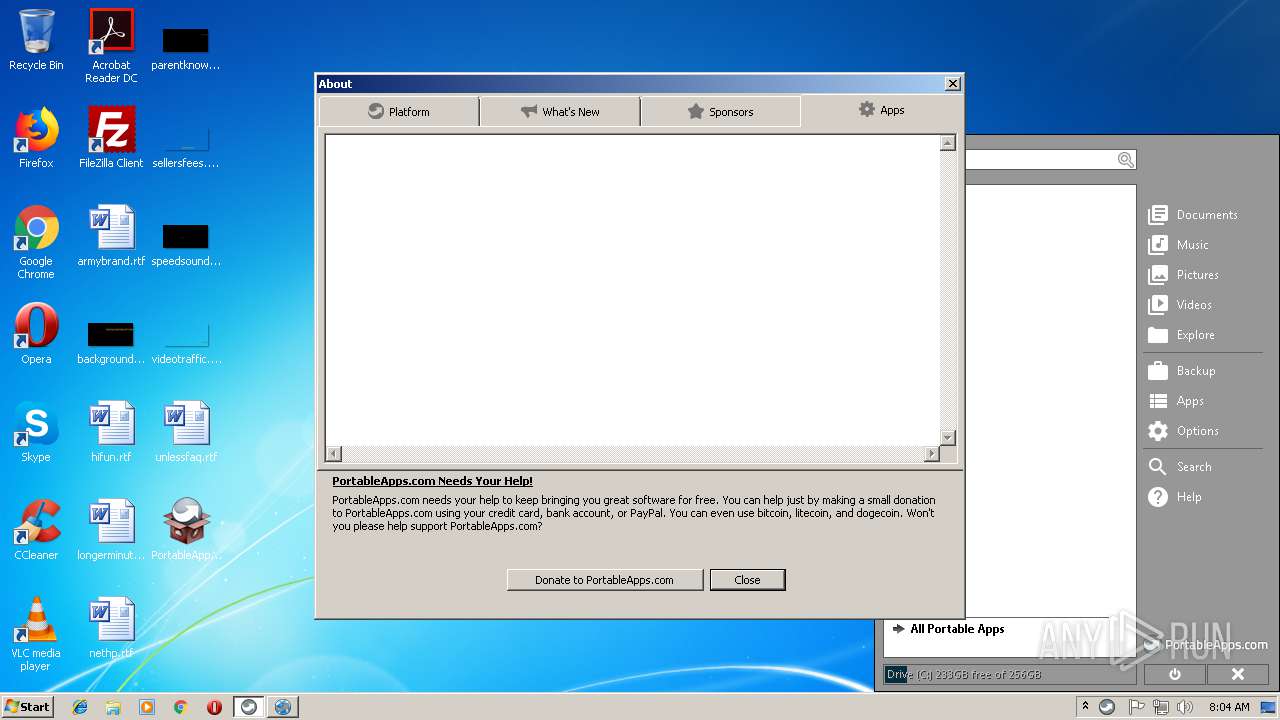
Task: Click the 8:04 AM taskbar clock
Action: [x=1228, y=707]
